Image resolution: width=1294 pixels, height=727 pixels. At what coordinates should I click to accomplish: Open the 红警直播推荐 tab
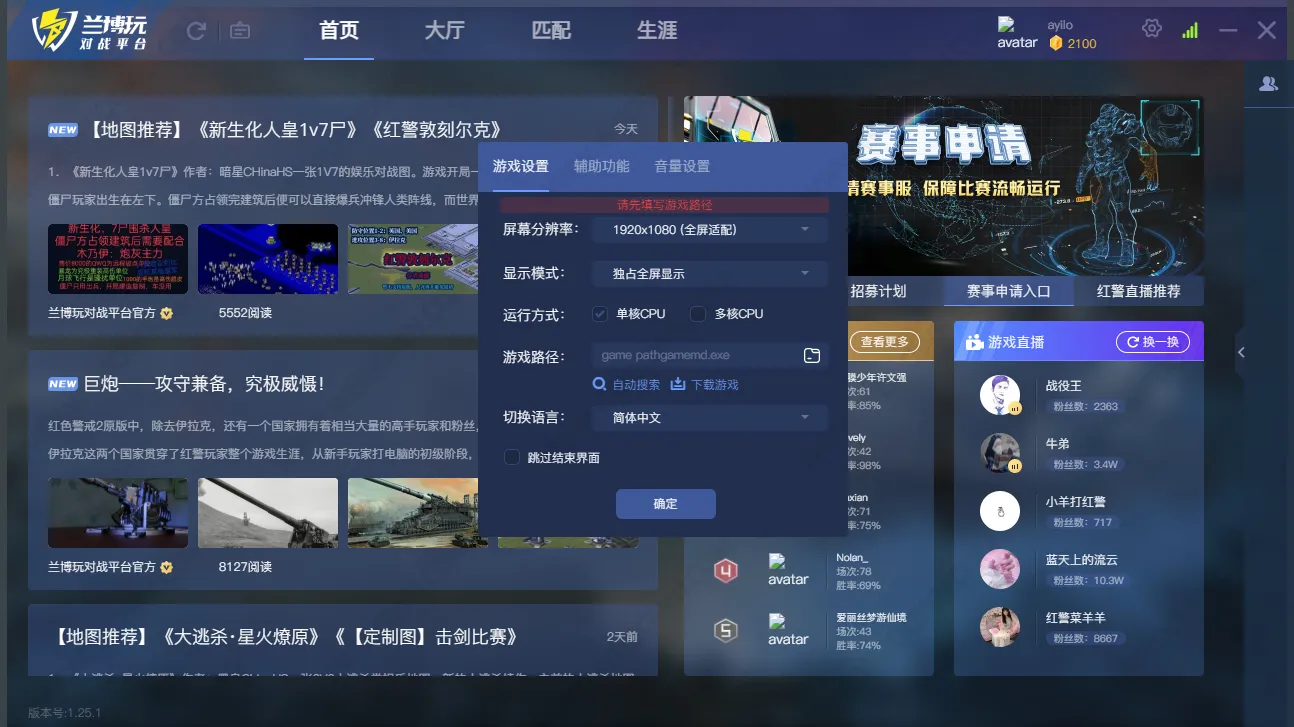coord(1139,291)
